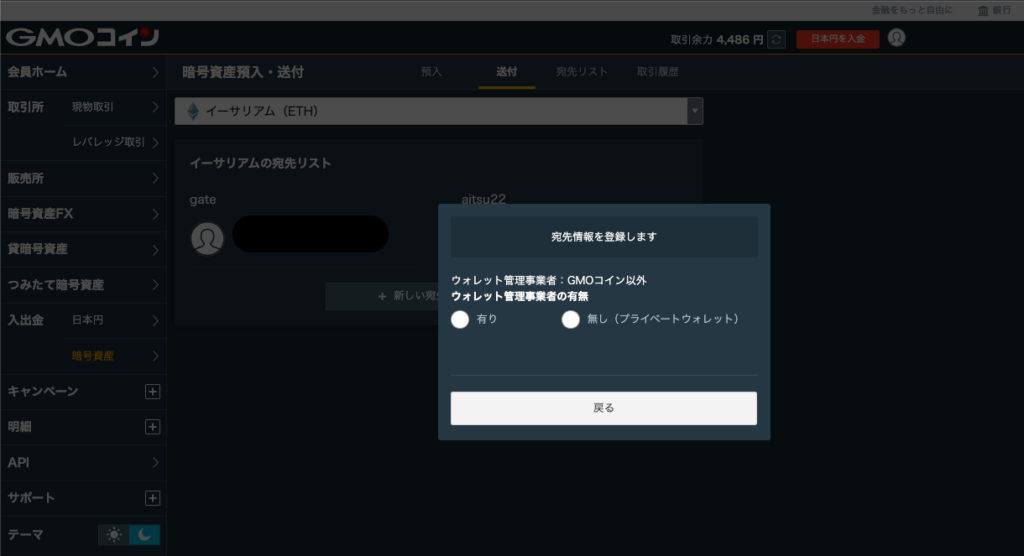Select the 有り radio button
The image size is (1024, 556).
click(x=460, y=319)
